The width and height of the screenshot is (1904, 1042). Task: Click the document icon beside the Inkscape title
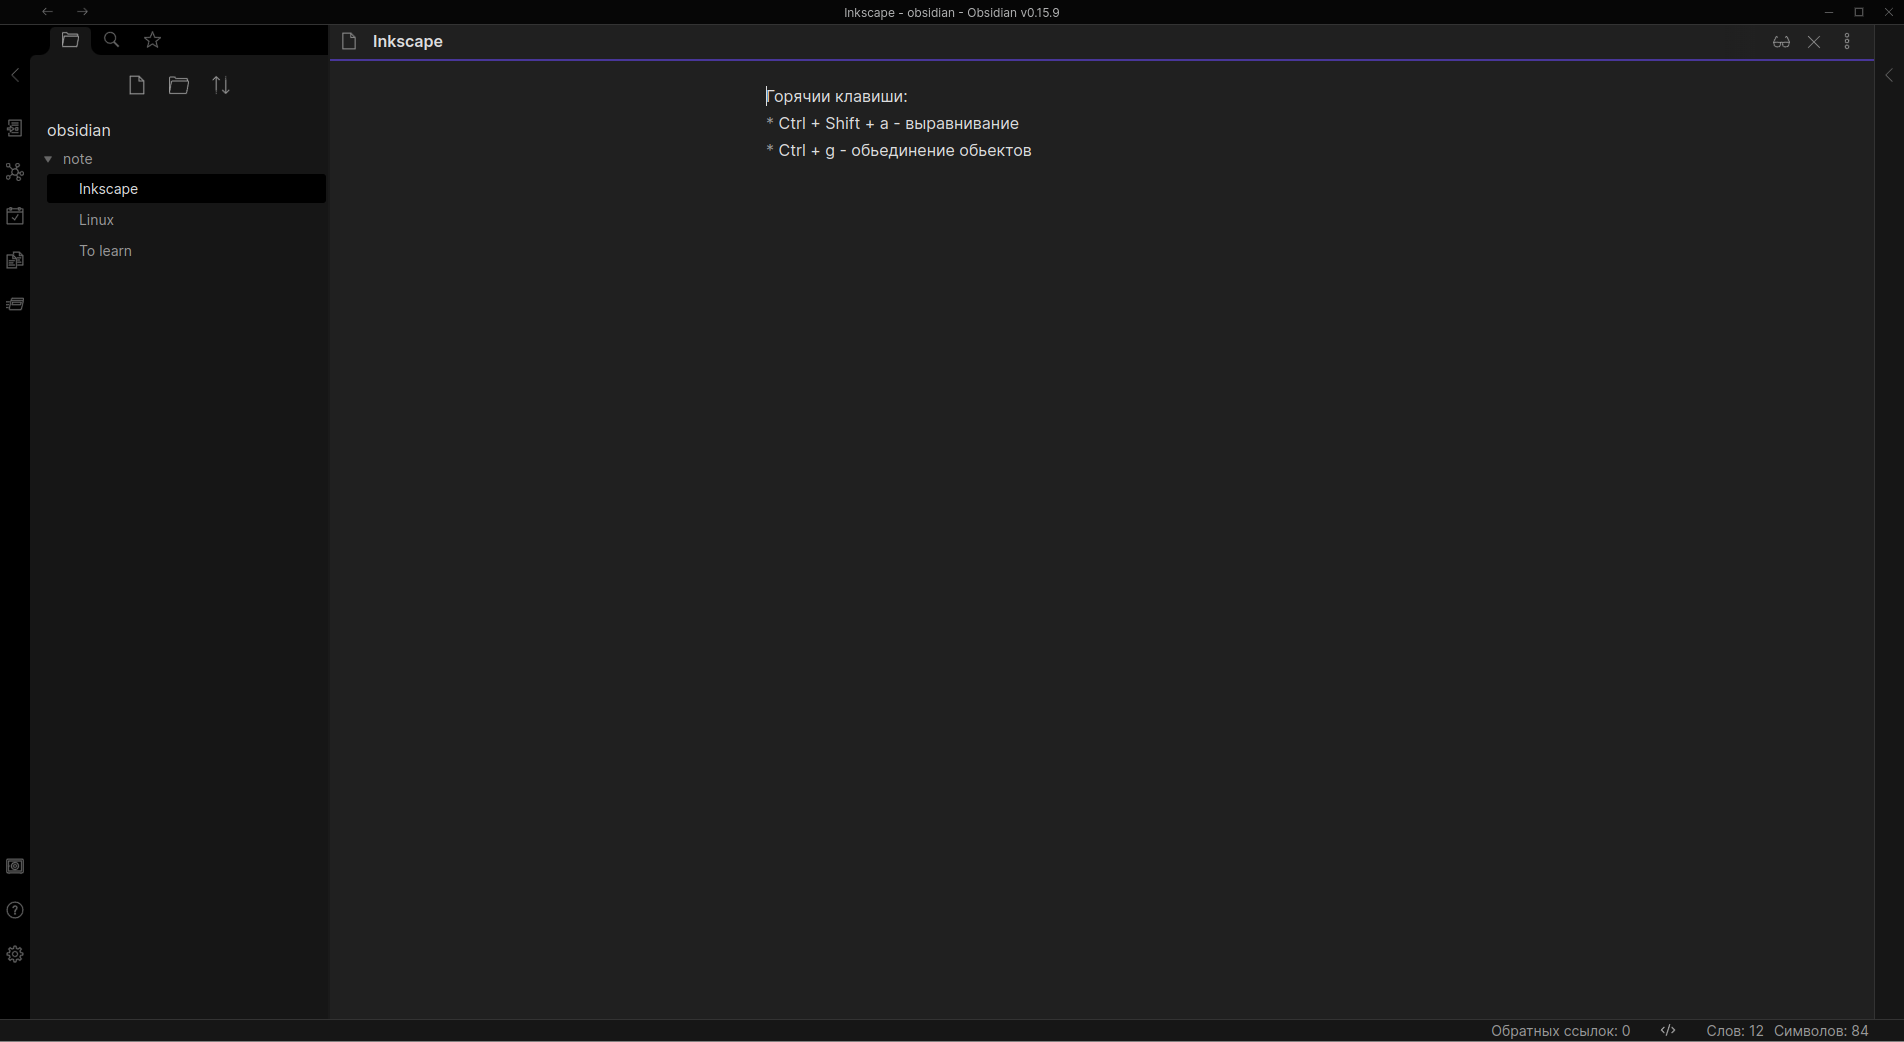point(349,41)
